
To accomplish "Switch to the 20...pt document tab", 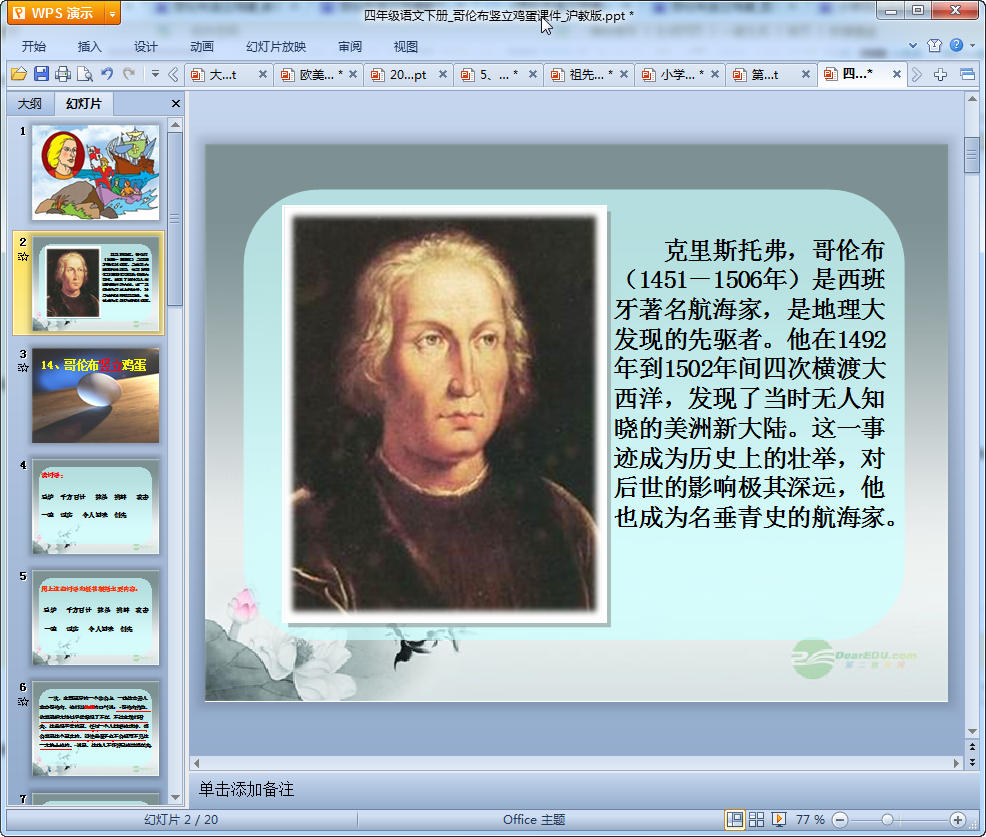I will (407, 75).
